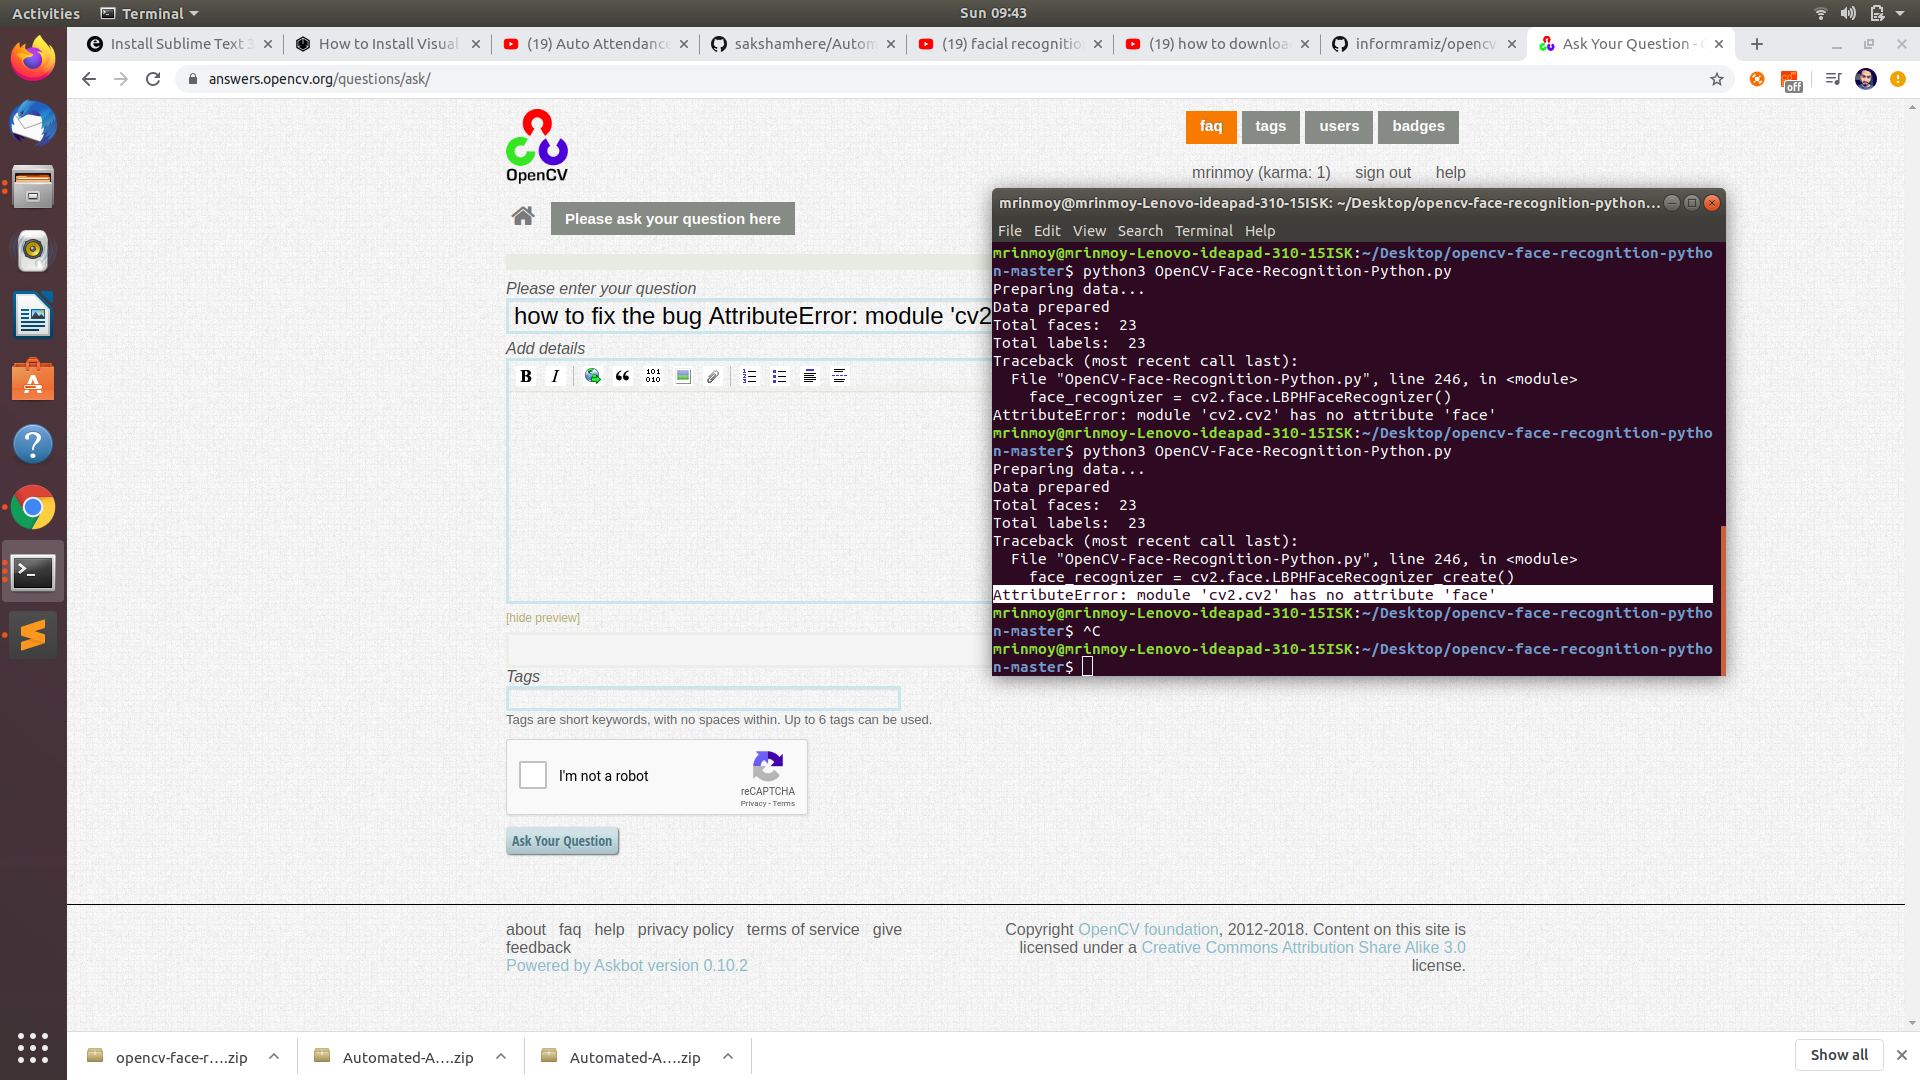Viewport: 1920px width, 1080px height.
Task: Insert heading using the heading icon
Action: 810,376
